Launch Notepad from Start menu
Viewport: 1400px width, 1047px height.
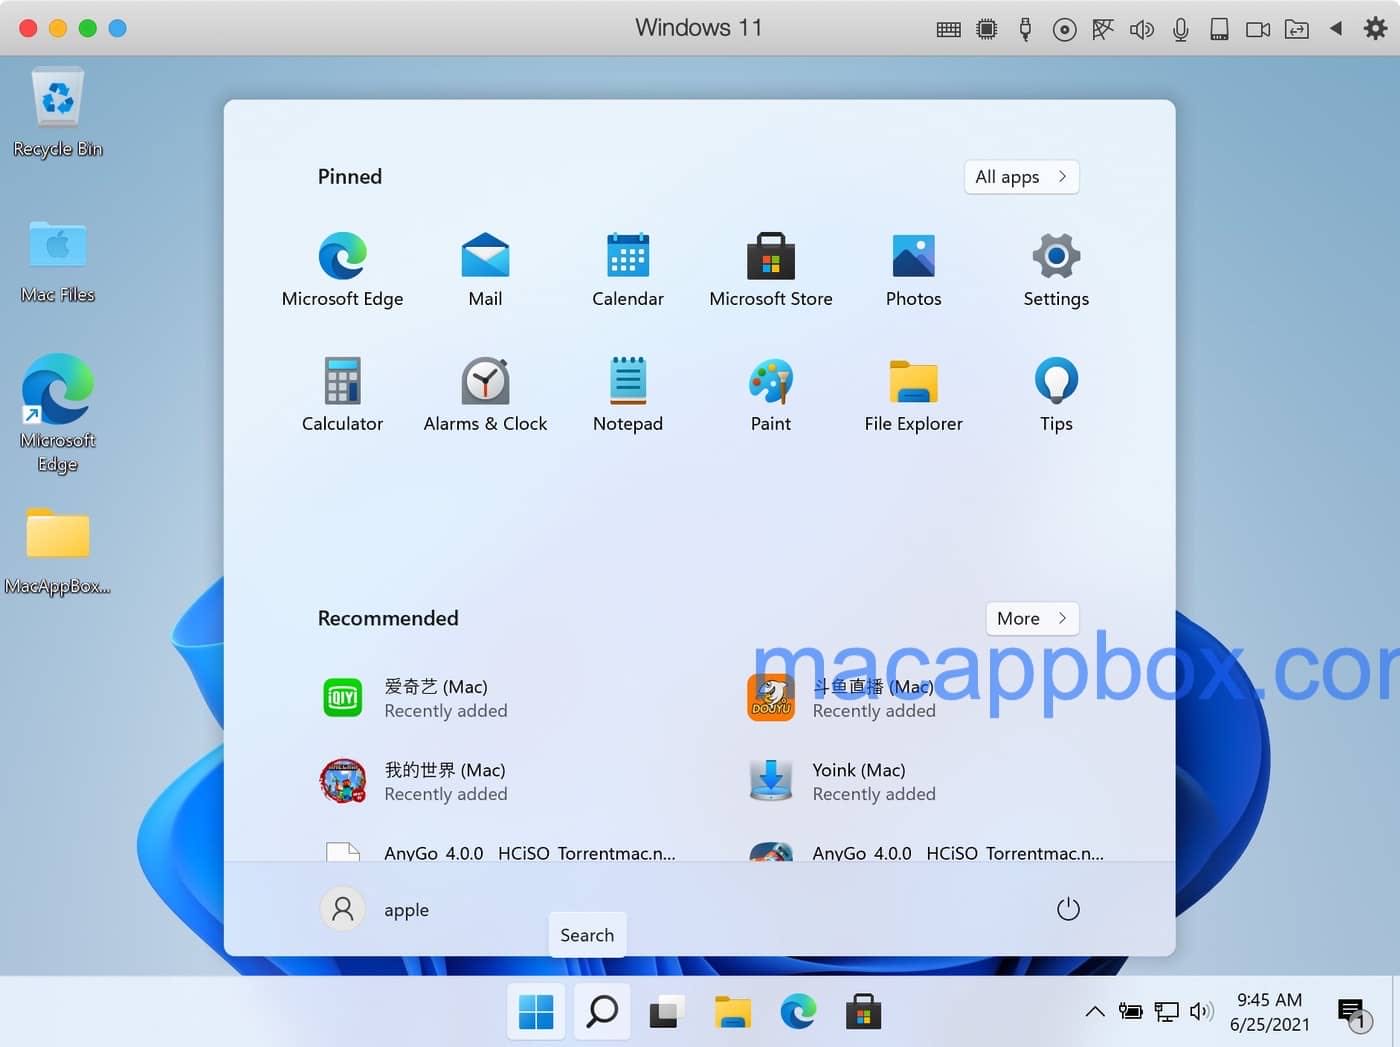click(628, 395)
